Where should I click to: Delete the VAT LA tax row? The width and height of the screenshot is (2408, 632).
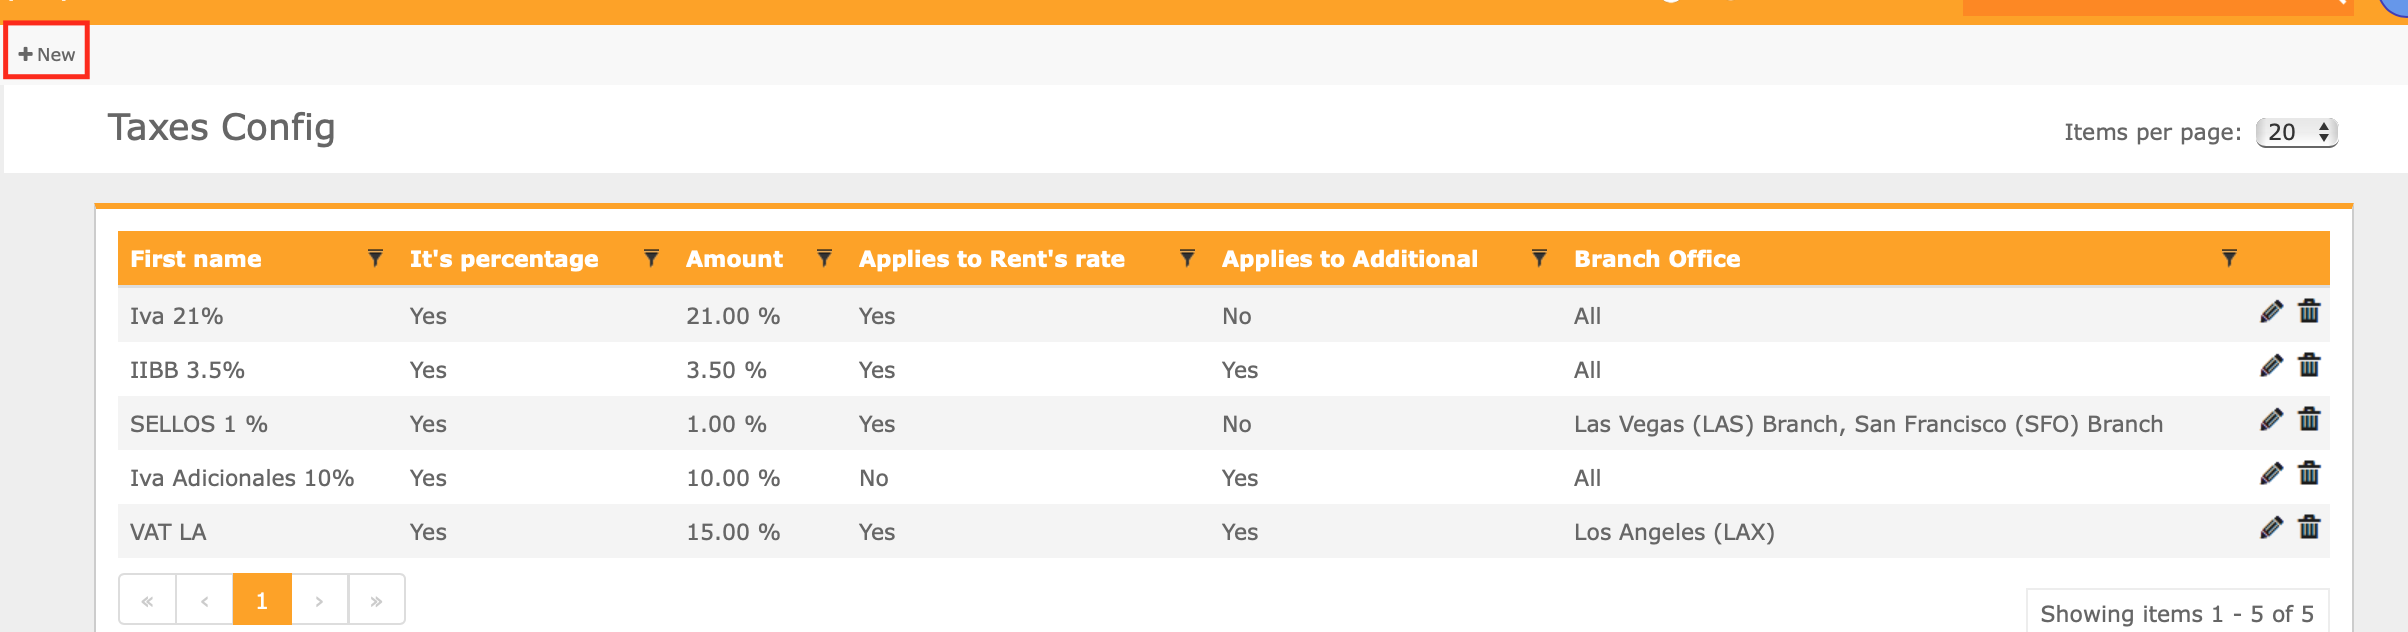click(2309, 527)
